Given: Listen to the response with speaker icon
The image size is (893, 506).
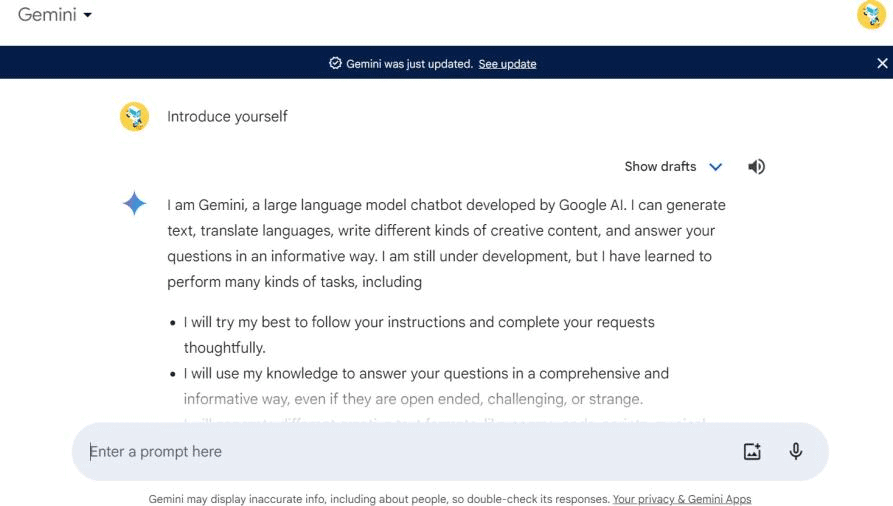Looking at the screenshot, I should (757, 167).
